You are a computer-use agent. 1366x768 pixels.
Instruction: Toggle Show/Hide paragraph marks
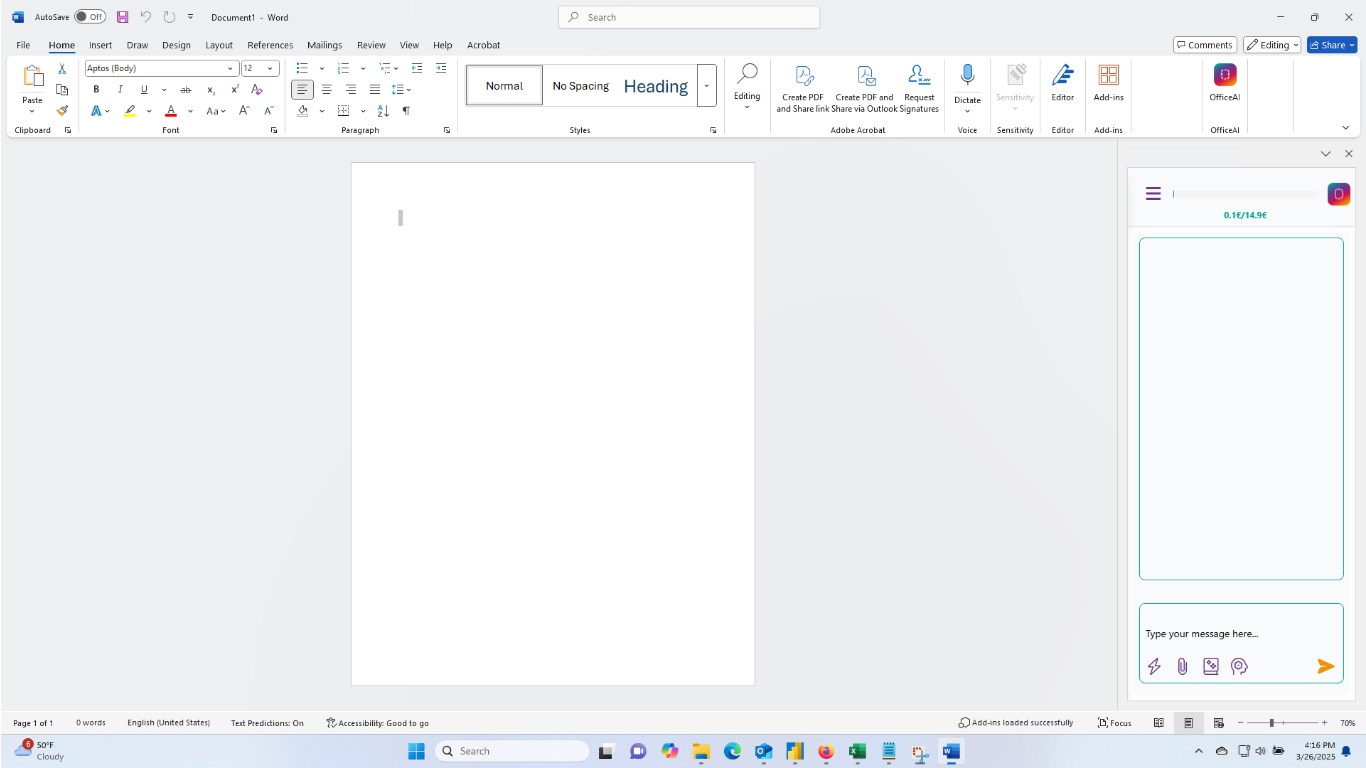pos(406,111)
